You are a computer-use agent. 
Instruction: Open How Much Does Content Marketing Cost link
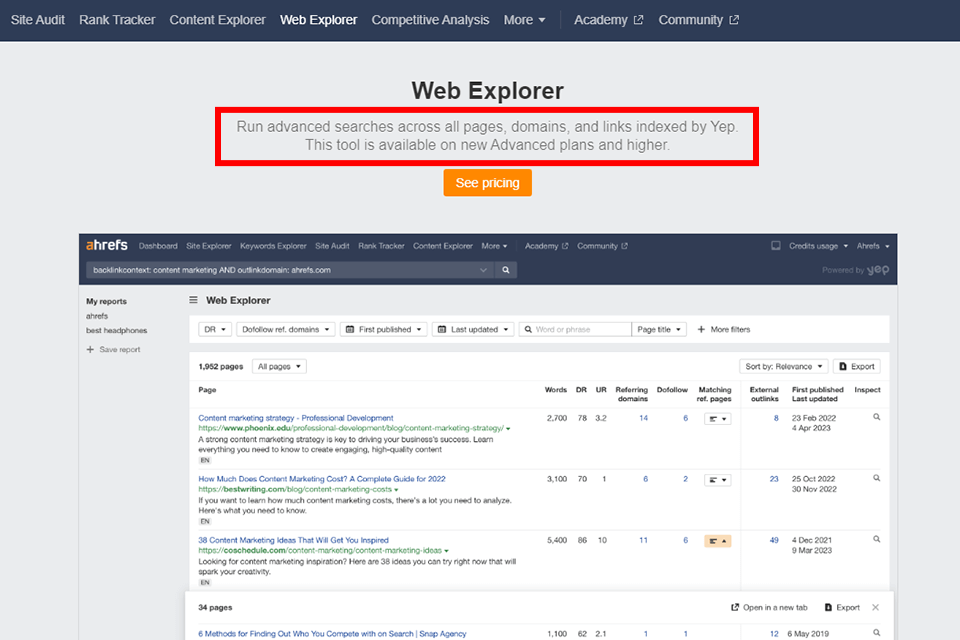(x=322, y=479)
